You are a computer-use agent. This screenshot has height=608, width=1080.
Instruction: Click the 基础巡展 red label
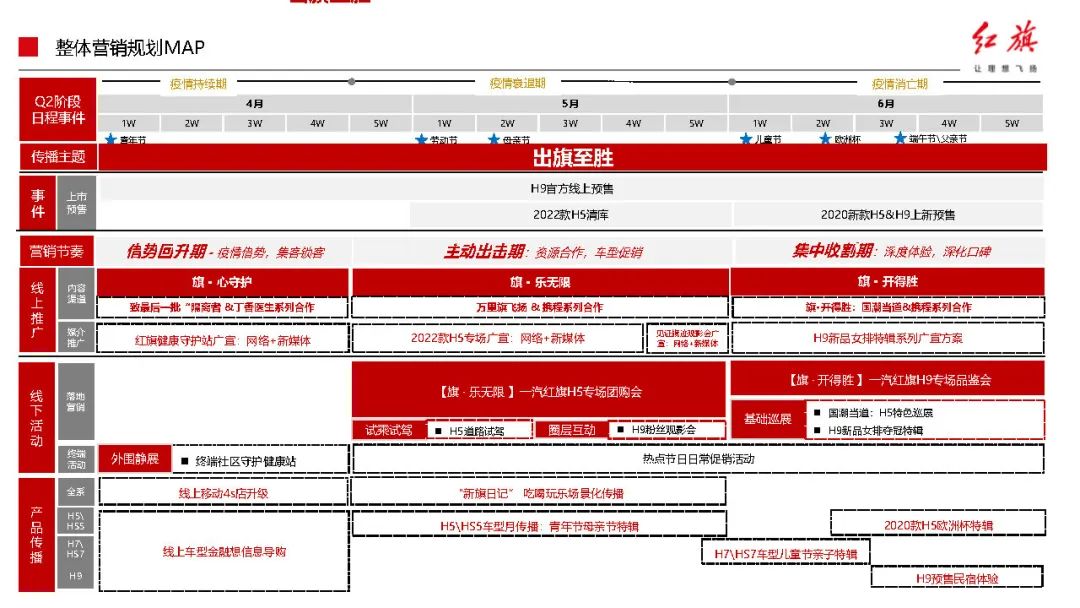(767, 419)
